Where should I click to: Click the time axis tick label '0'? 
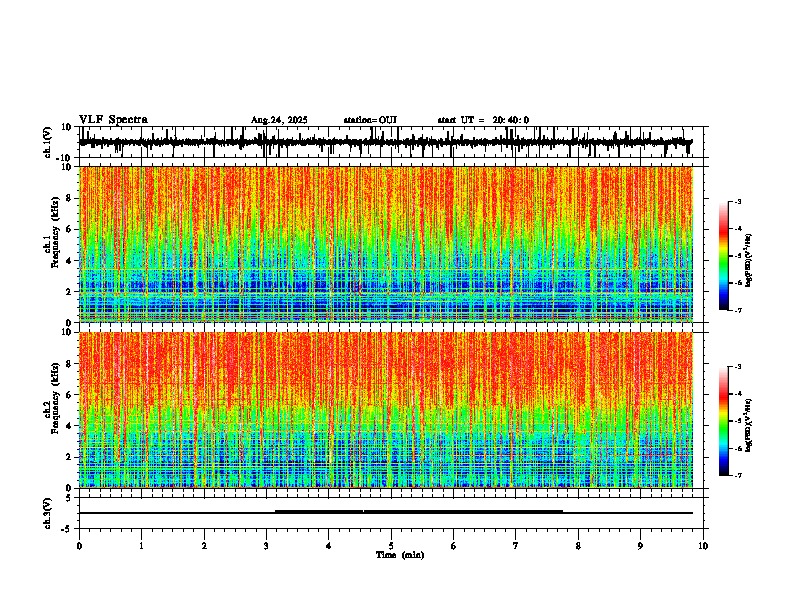79,546
